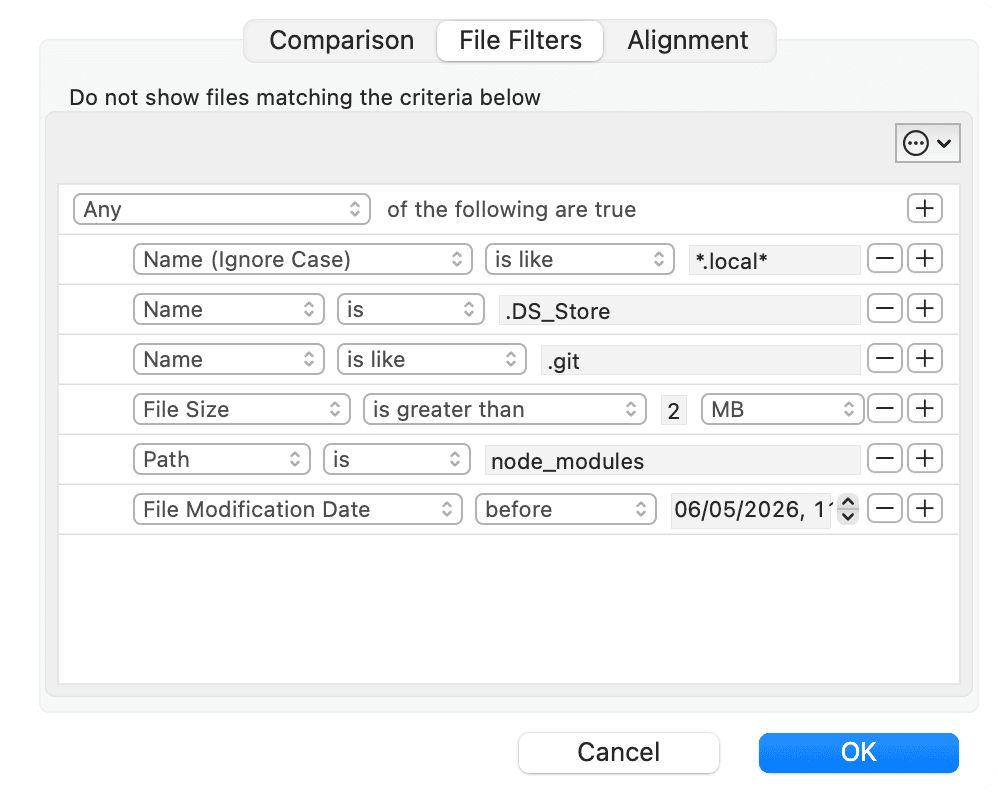This screenshot has height=792, width=998.
Task: Add a row after the .git rule
Action: click(924, 359)
